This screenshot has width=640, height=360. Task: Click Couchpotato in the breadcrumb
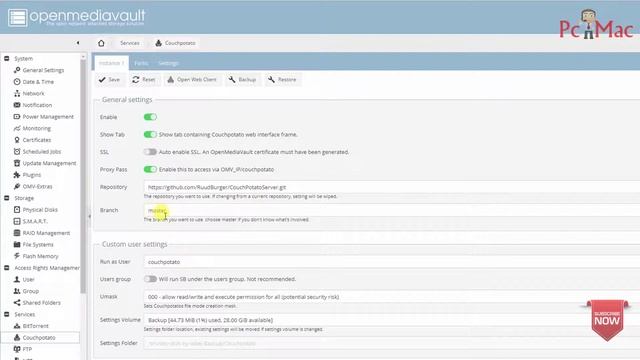(x=176, y=43)
